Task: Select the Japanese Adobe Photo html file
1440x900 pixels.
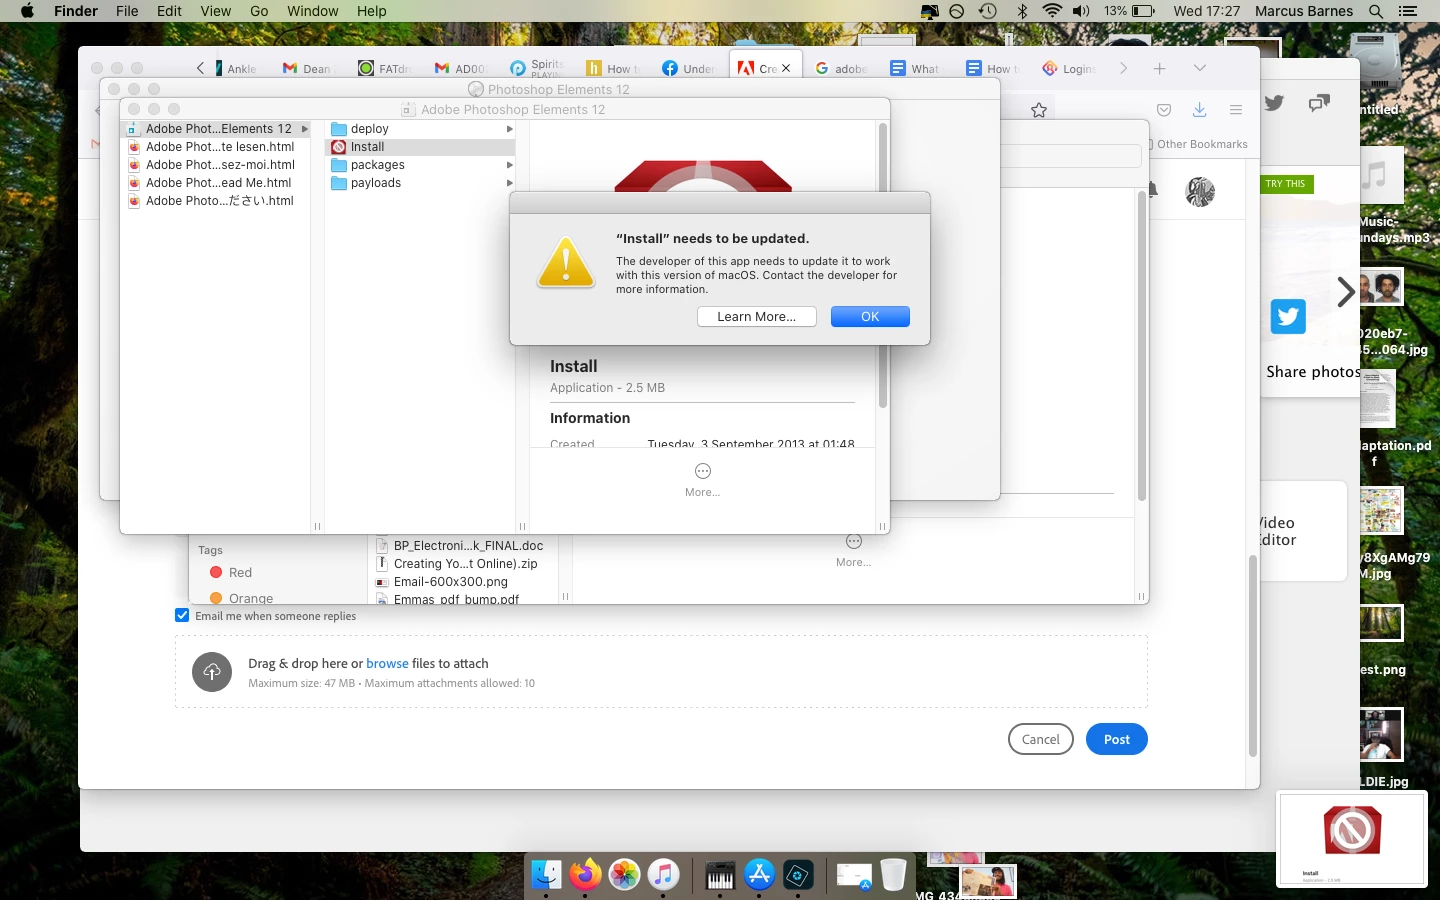Action: (x=218, y=201)
